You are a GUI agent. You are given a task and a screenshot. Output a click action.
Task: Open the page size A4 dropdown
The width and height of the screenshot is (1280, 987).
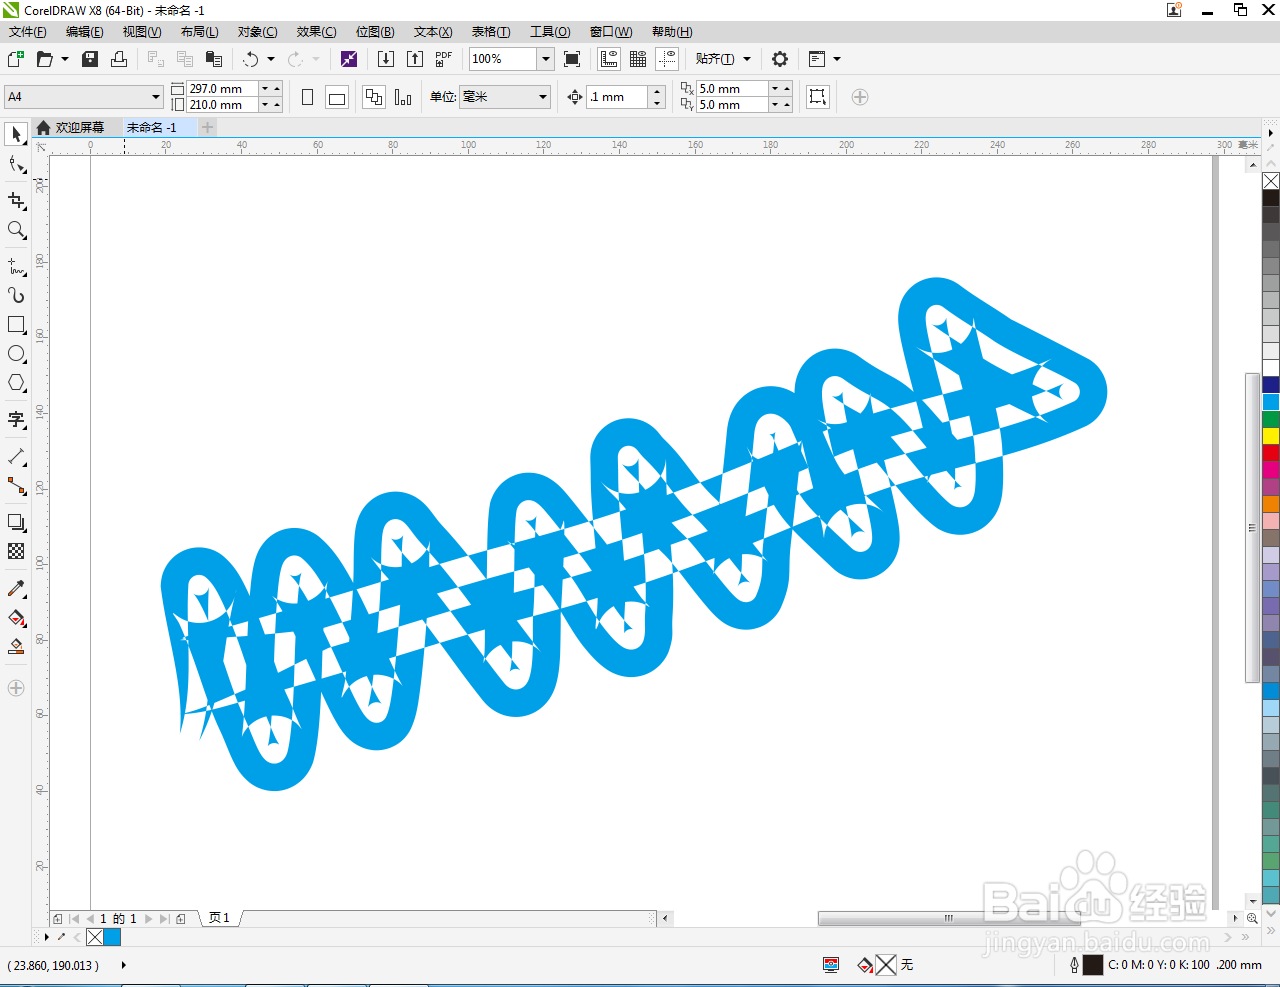[156, 97]
